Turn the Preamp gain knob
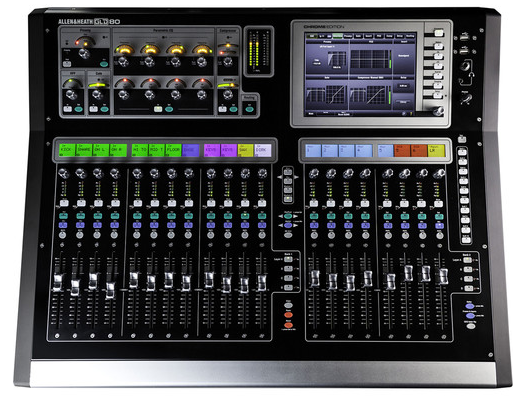 (83, 53)
